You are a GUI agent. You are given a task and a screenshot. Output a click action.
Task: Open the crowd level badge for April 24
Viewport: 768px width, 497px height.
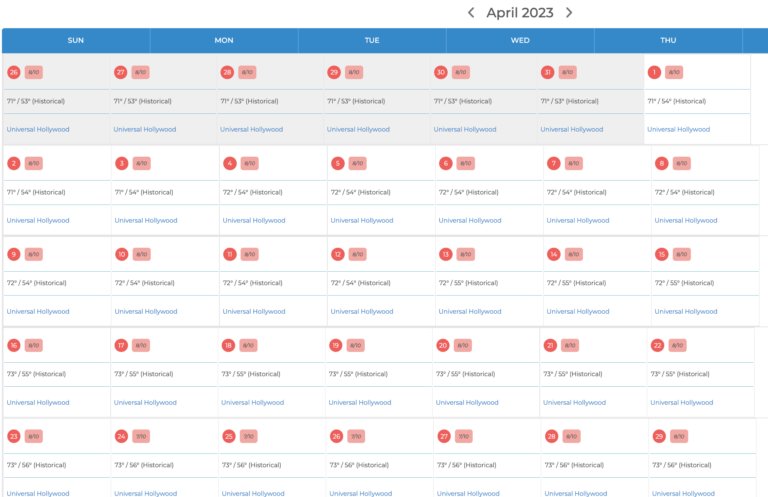[x=141, y=436]
